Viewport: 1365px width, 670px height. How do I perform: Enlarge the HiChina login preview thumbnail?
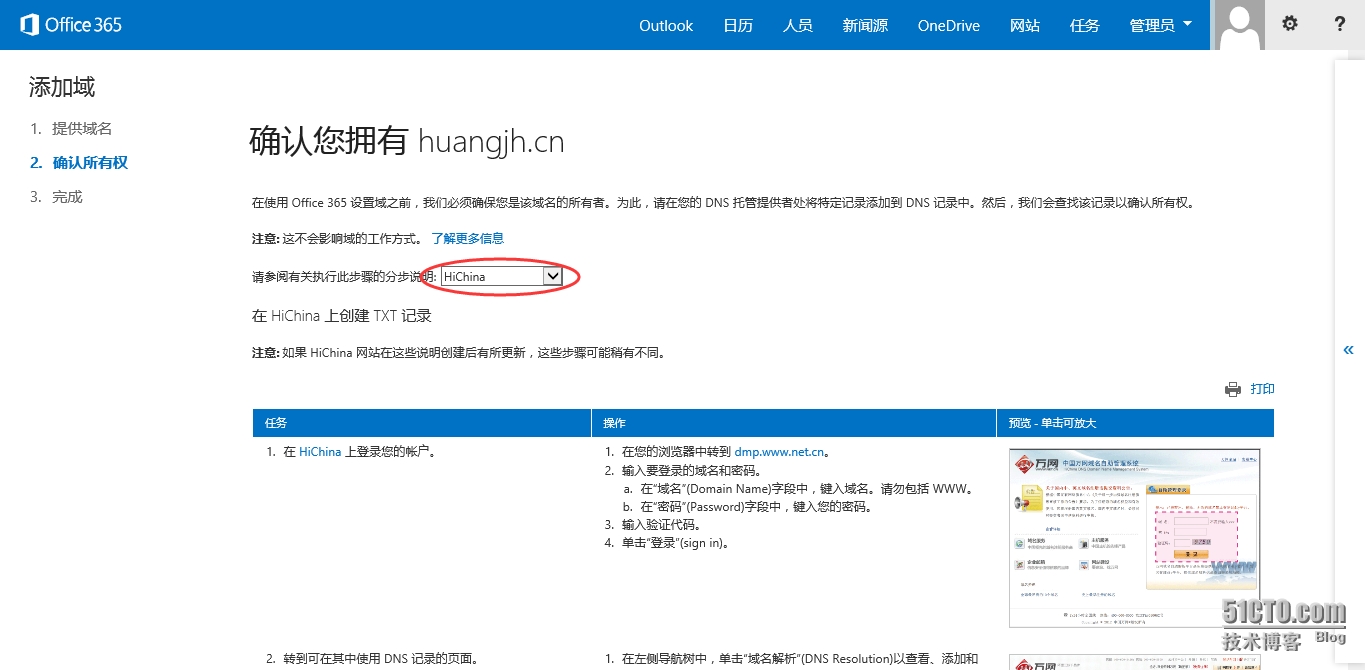pos(1134,537)
